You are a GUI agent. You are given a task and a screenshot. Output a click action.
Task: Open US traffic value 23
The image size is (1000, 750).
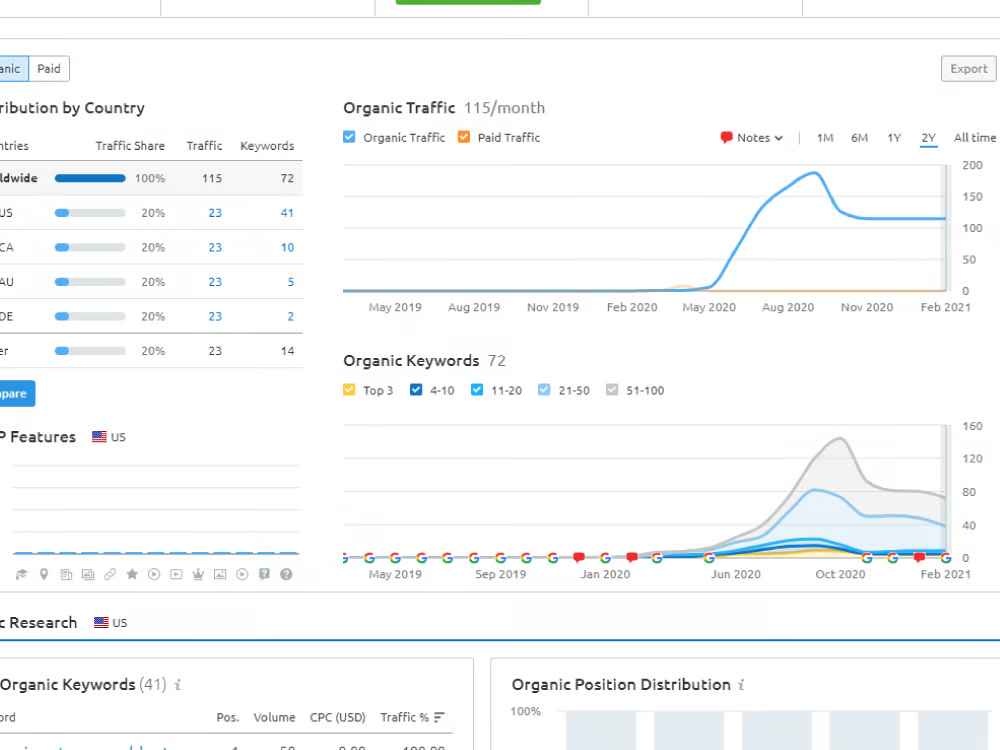click(215, 213)
